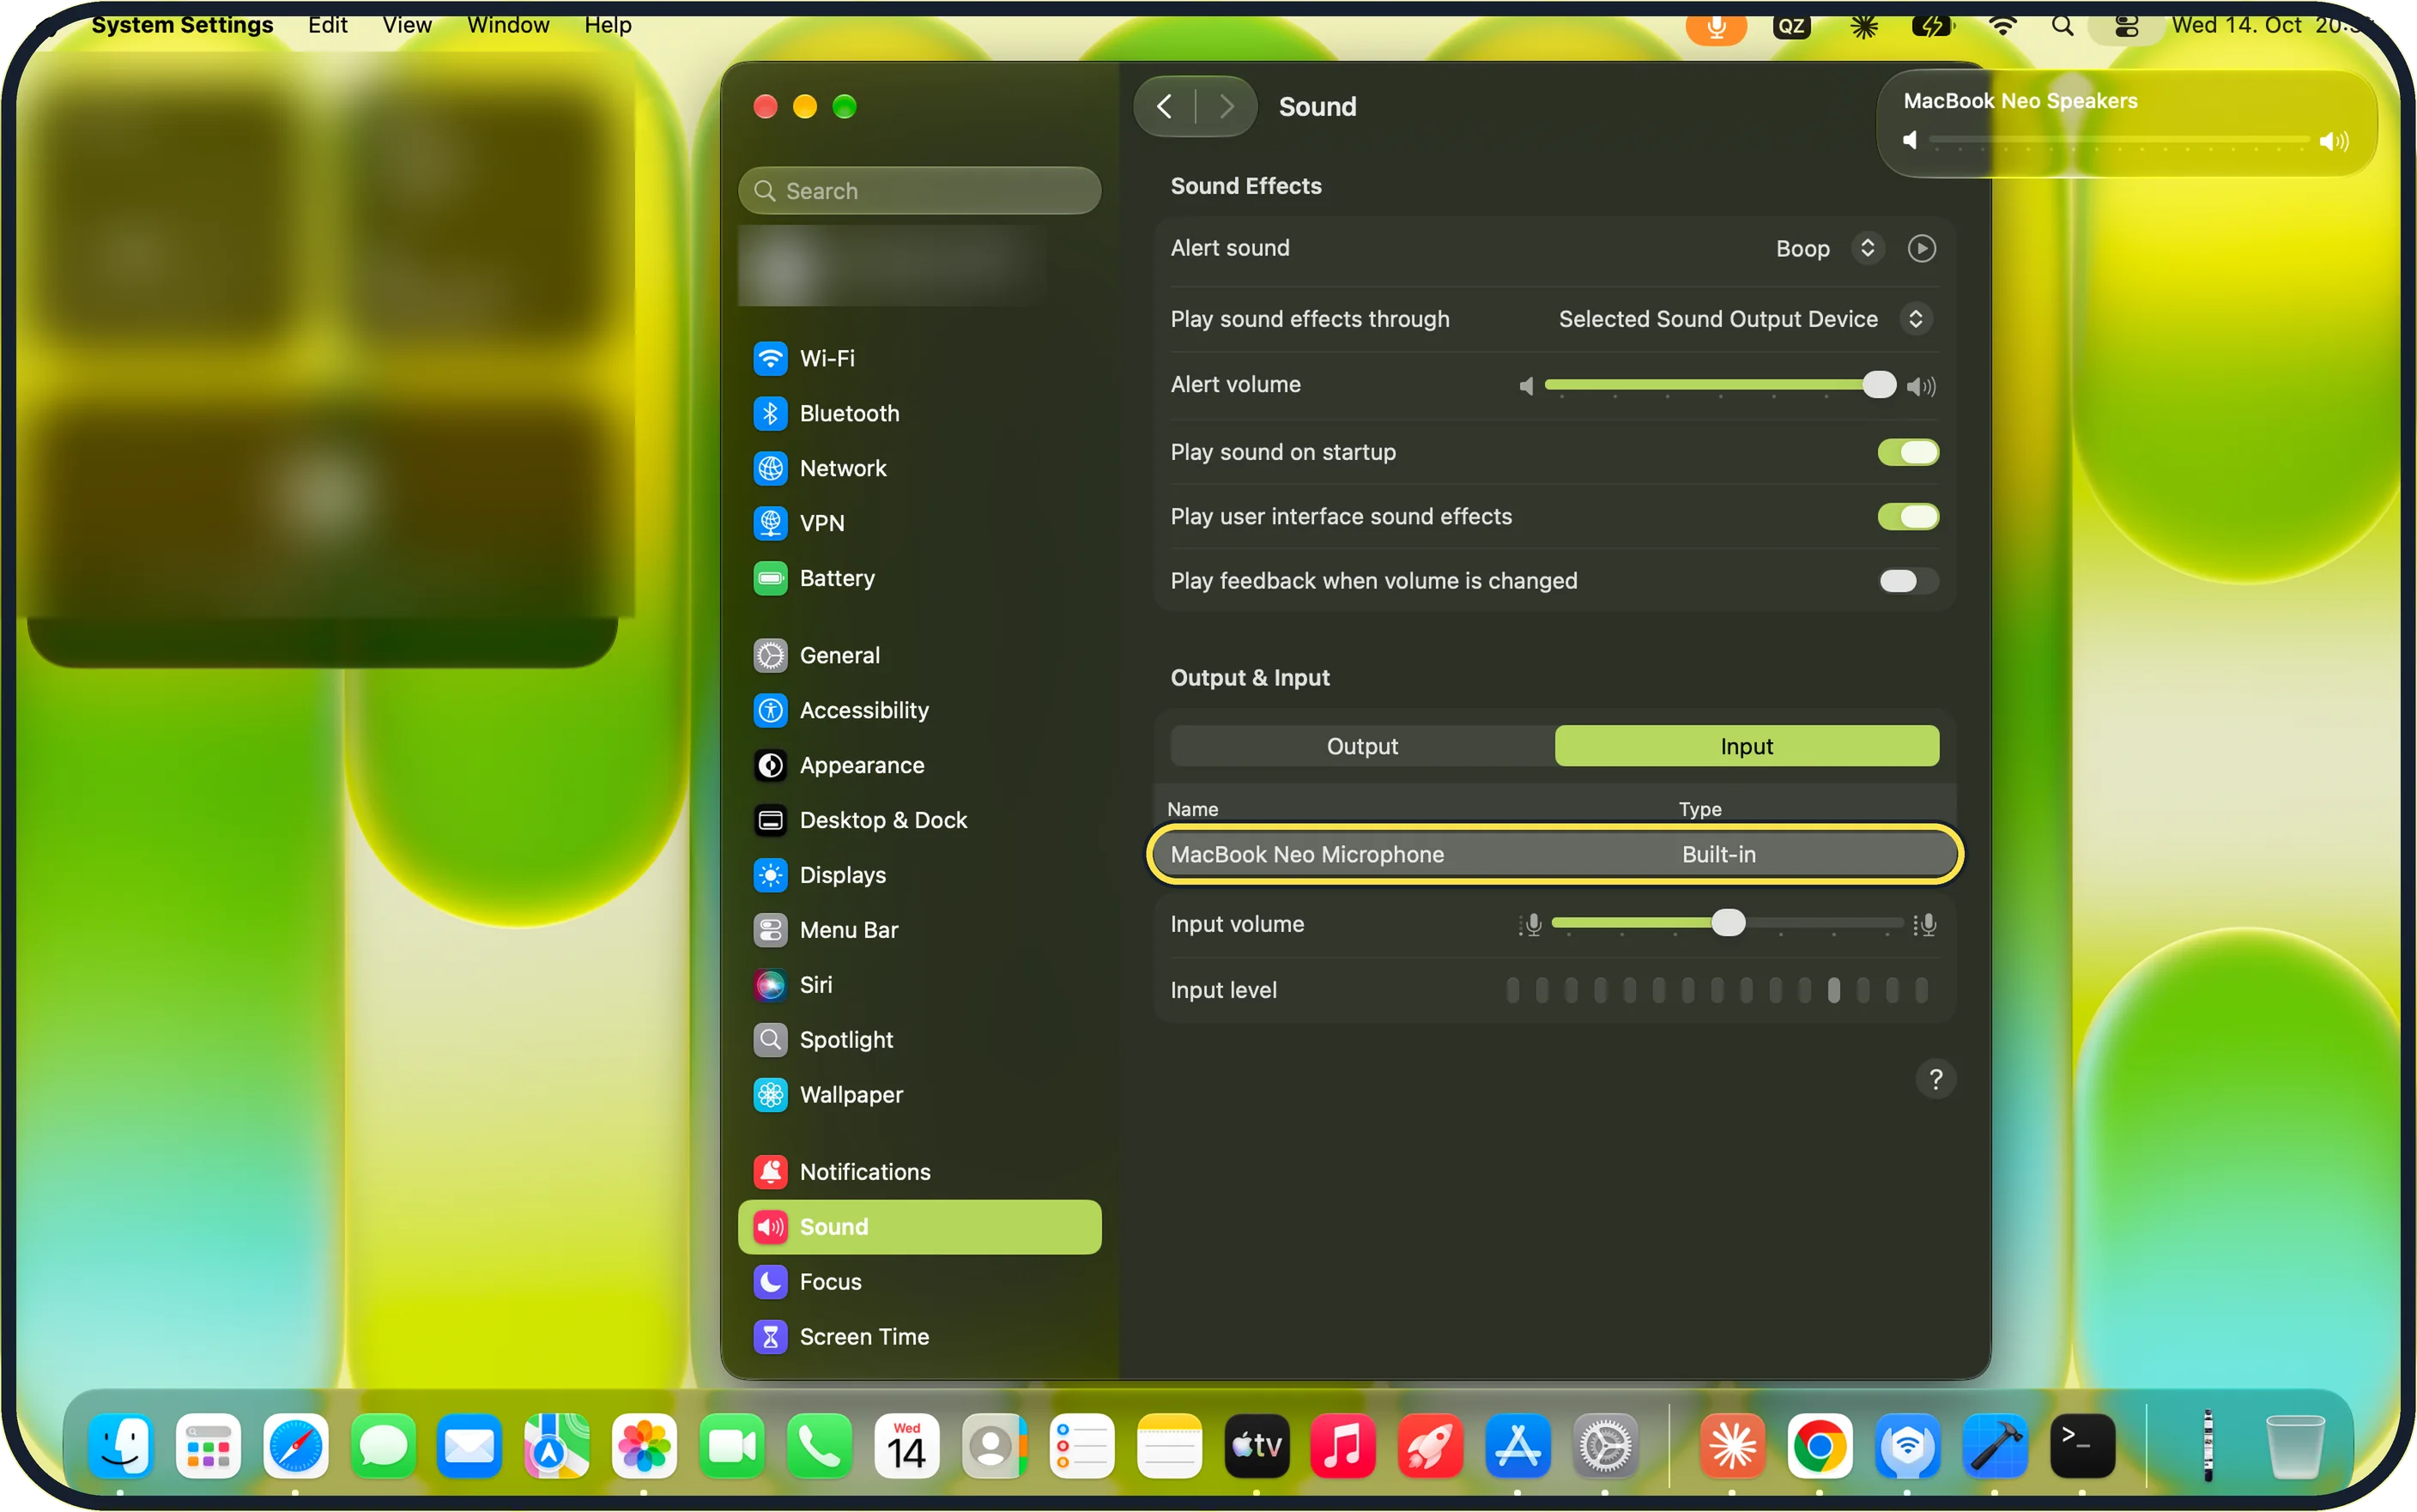Open Wi-Fi settings in sidebar
Screen dimensions: 2417x1512
[918, 358]
